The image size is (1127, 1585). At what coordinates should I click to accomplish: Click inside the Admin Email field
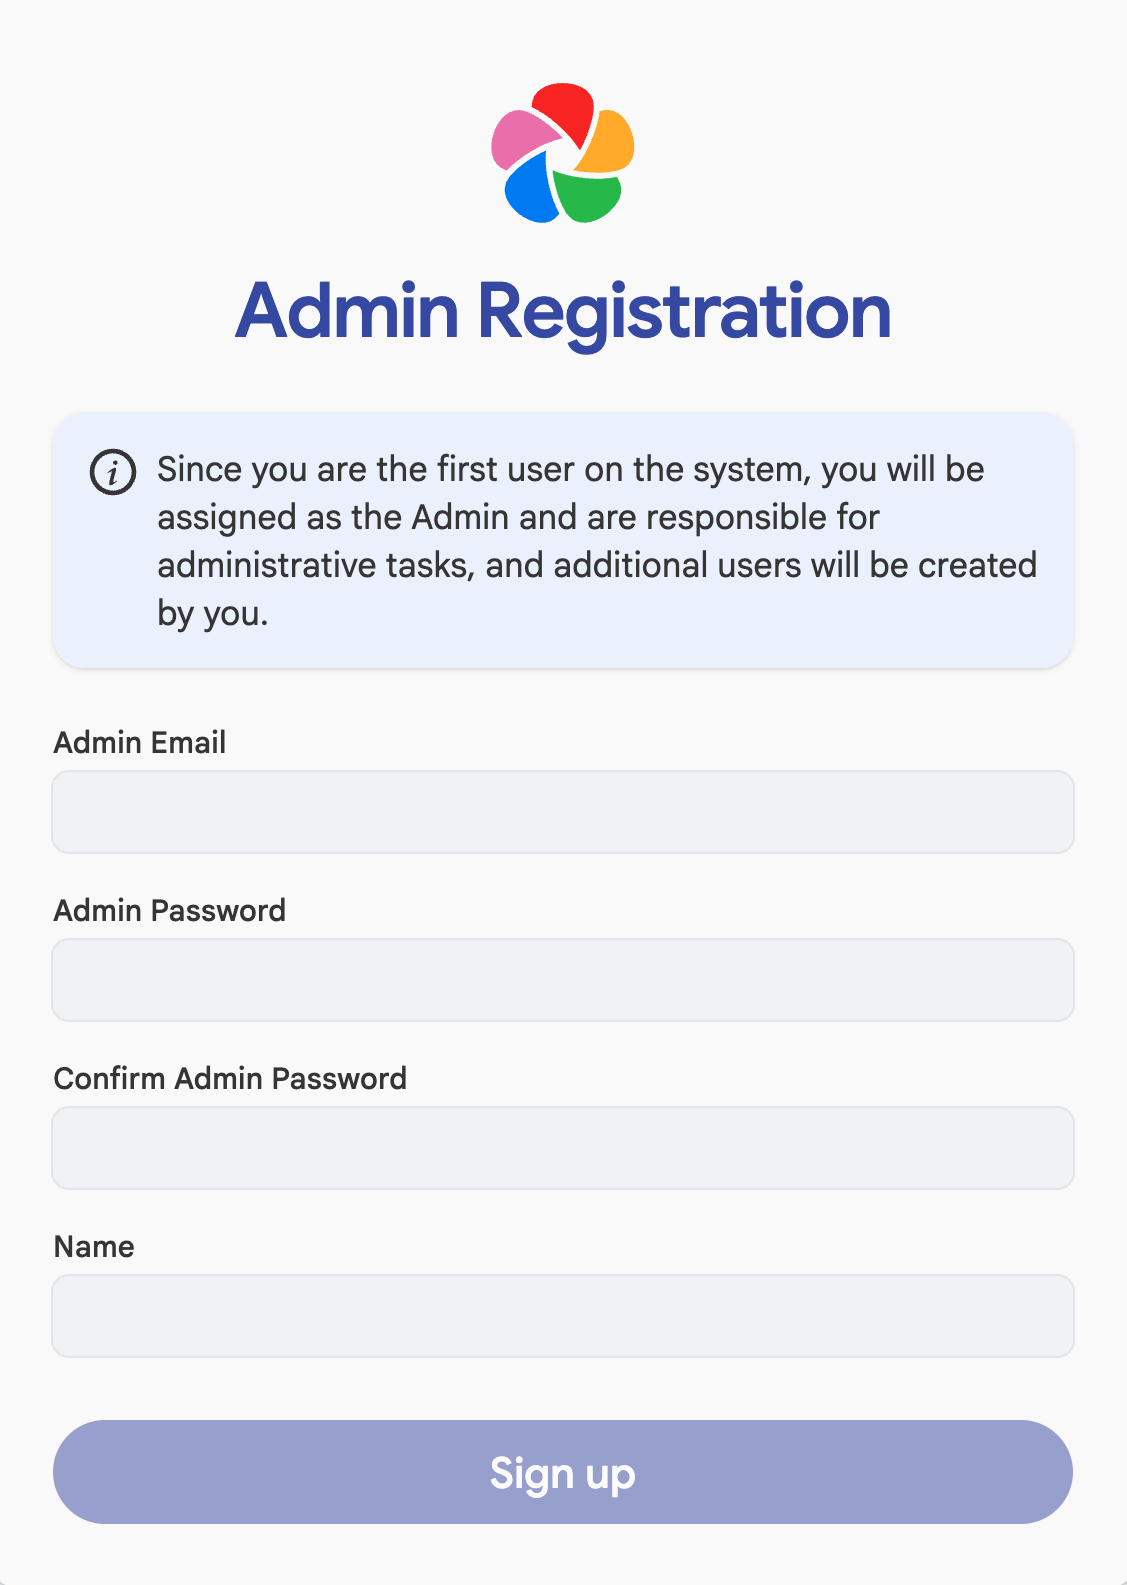[x=563, y=811]
